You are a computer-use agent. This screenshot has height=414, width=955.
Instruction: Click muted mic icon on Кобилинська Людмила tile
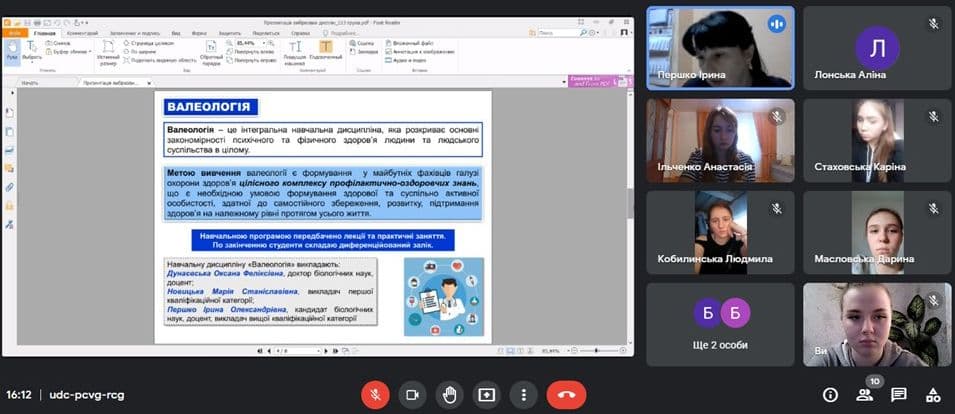777,208
